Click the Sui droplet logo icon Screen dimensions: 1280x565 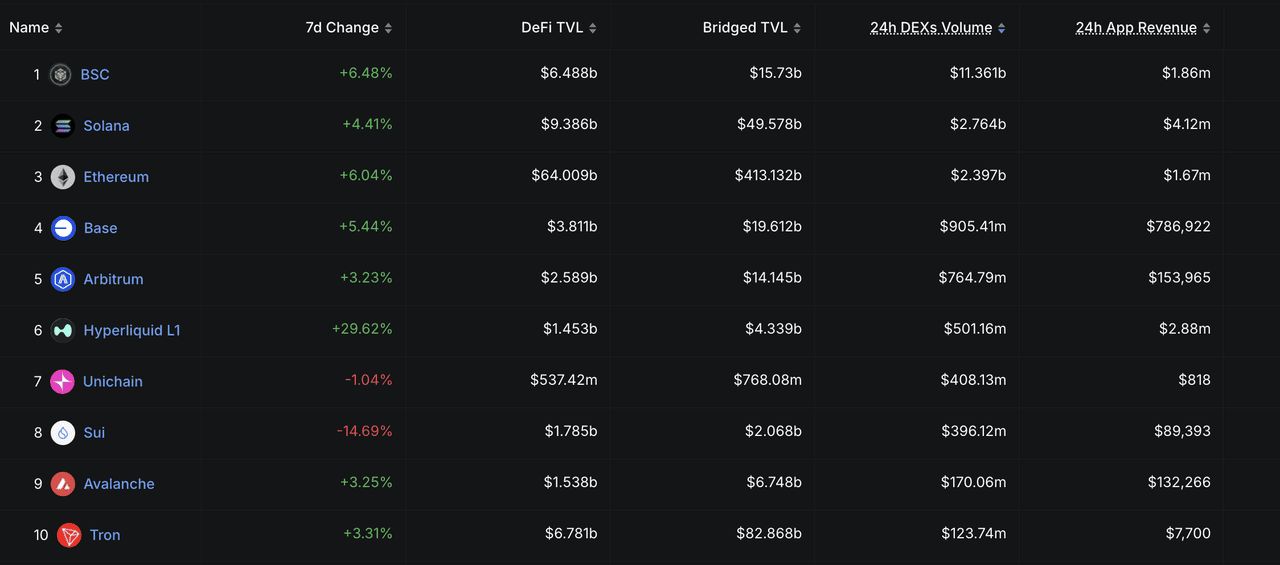point(63,432)
